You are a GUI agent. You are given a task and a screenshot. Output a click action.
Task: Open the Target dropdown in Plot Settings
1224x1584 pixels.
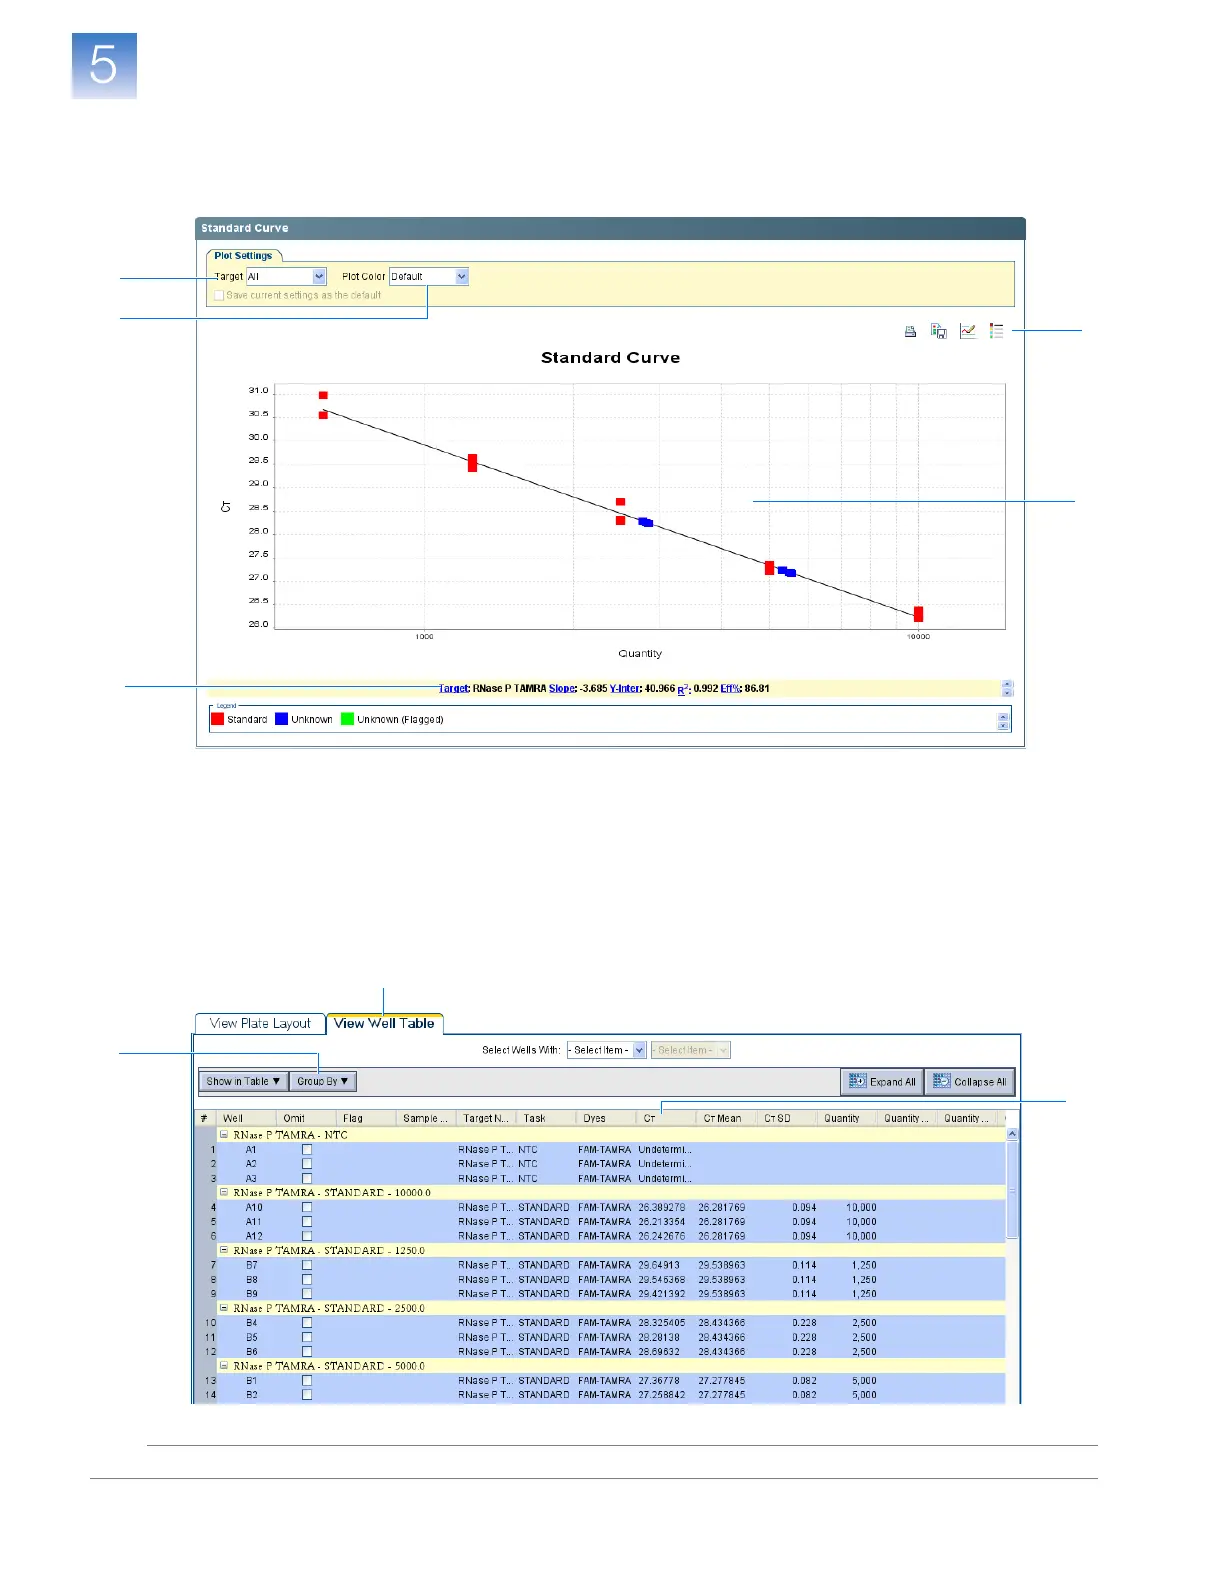[x=319, y=277]
